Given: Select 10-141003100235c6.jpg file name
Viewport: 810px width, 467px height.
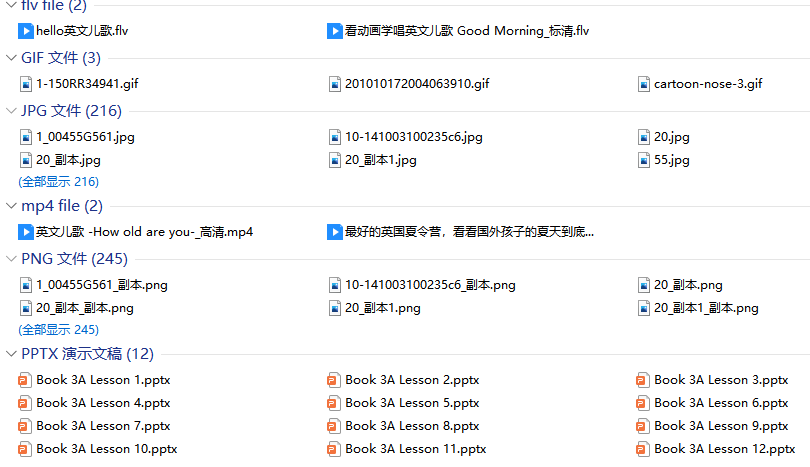Looking at the screenshot, I should (x=414, y=137).
